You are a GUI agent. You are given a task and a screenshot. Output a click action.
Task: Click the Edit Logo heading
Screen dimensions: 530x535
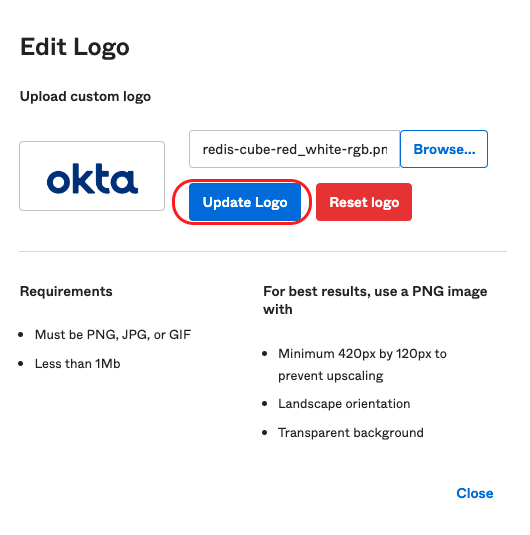click(75, 47)
